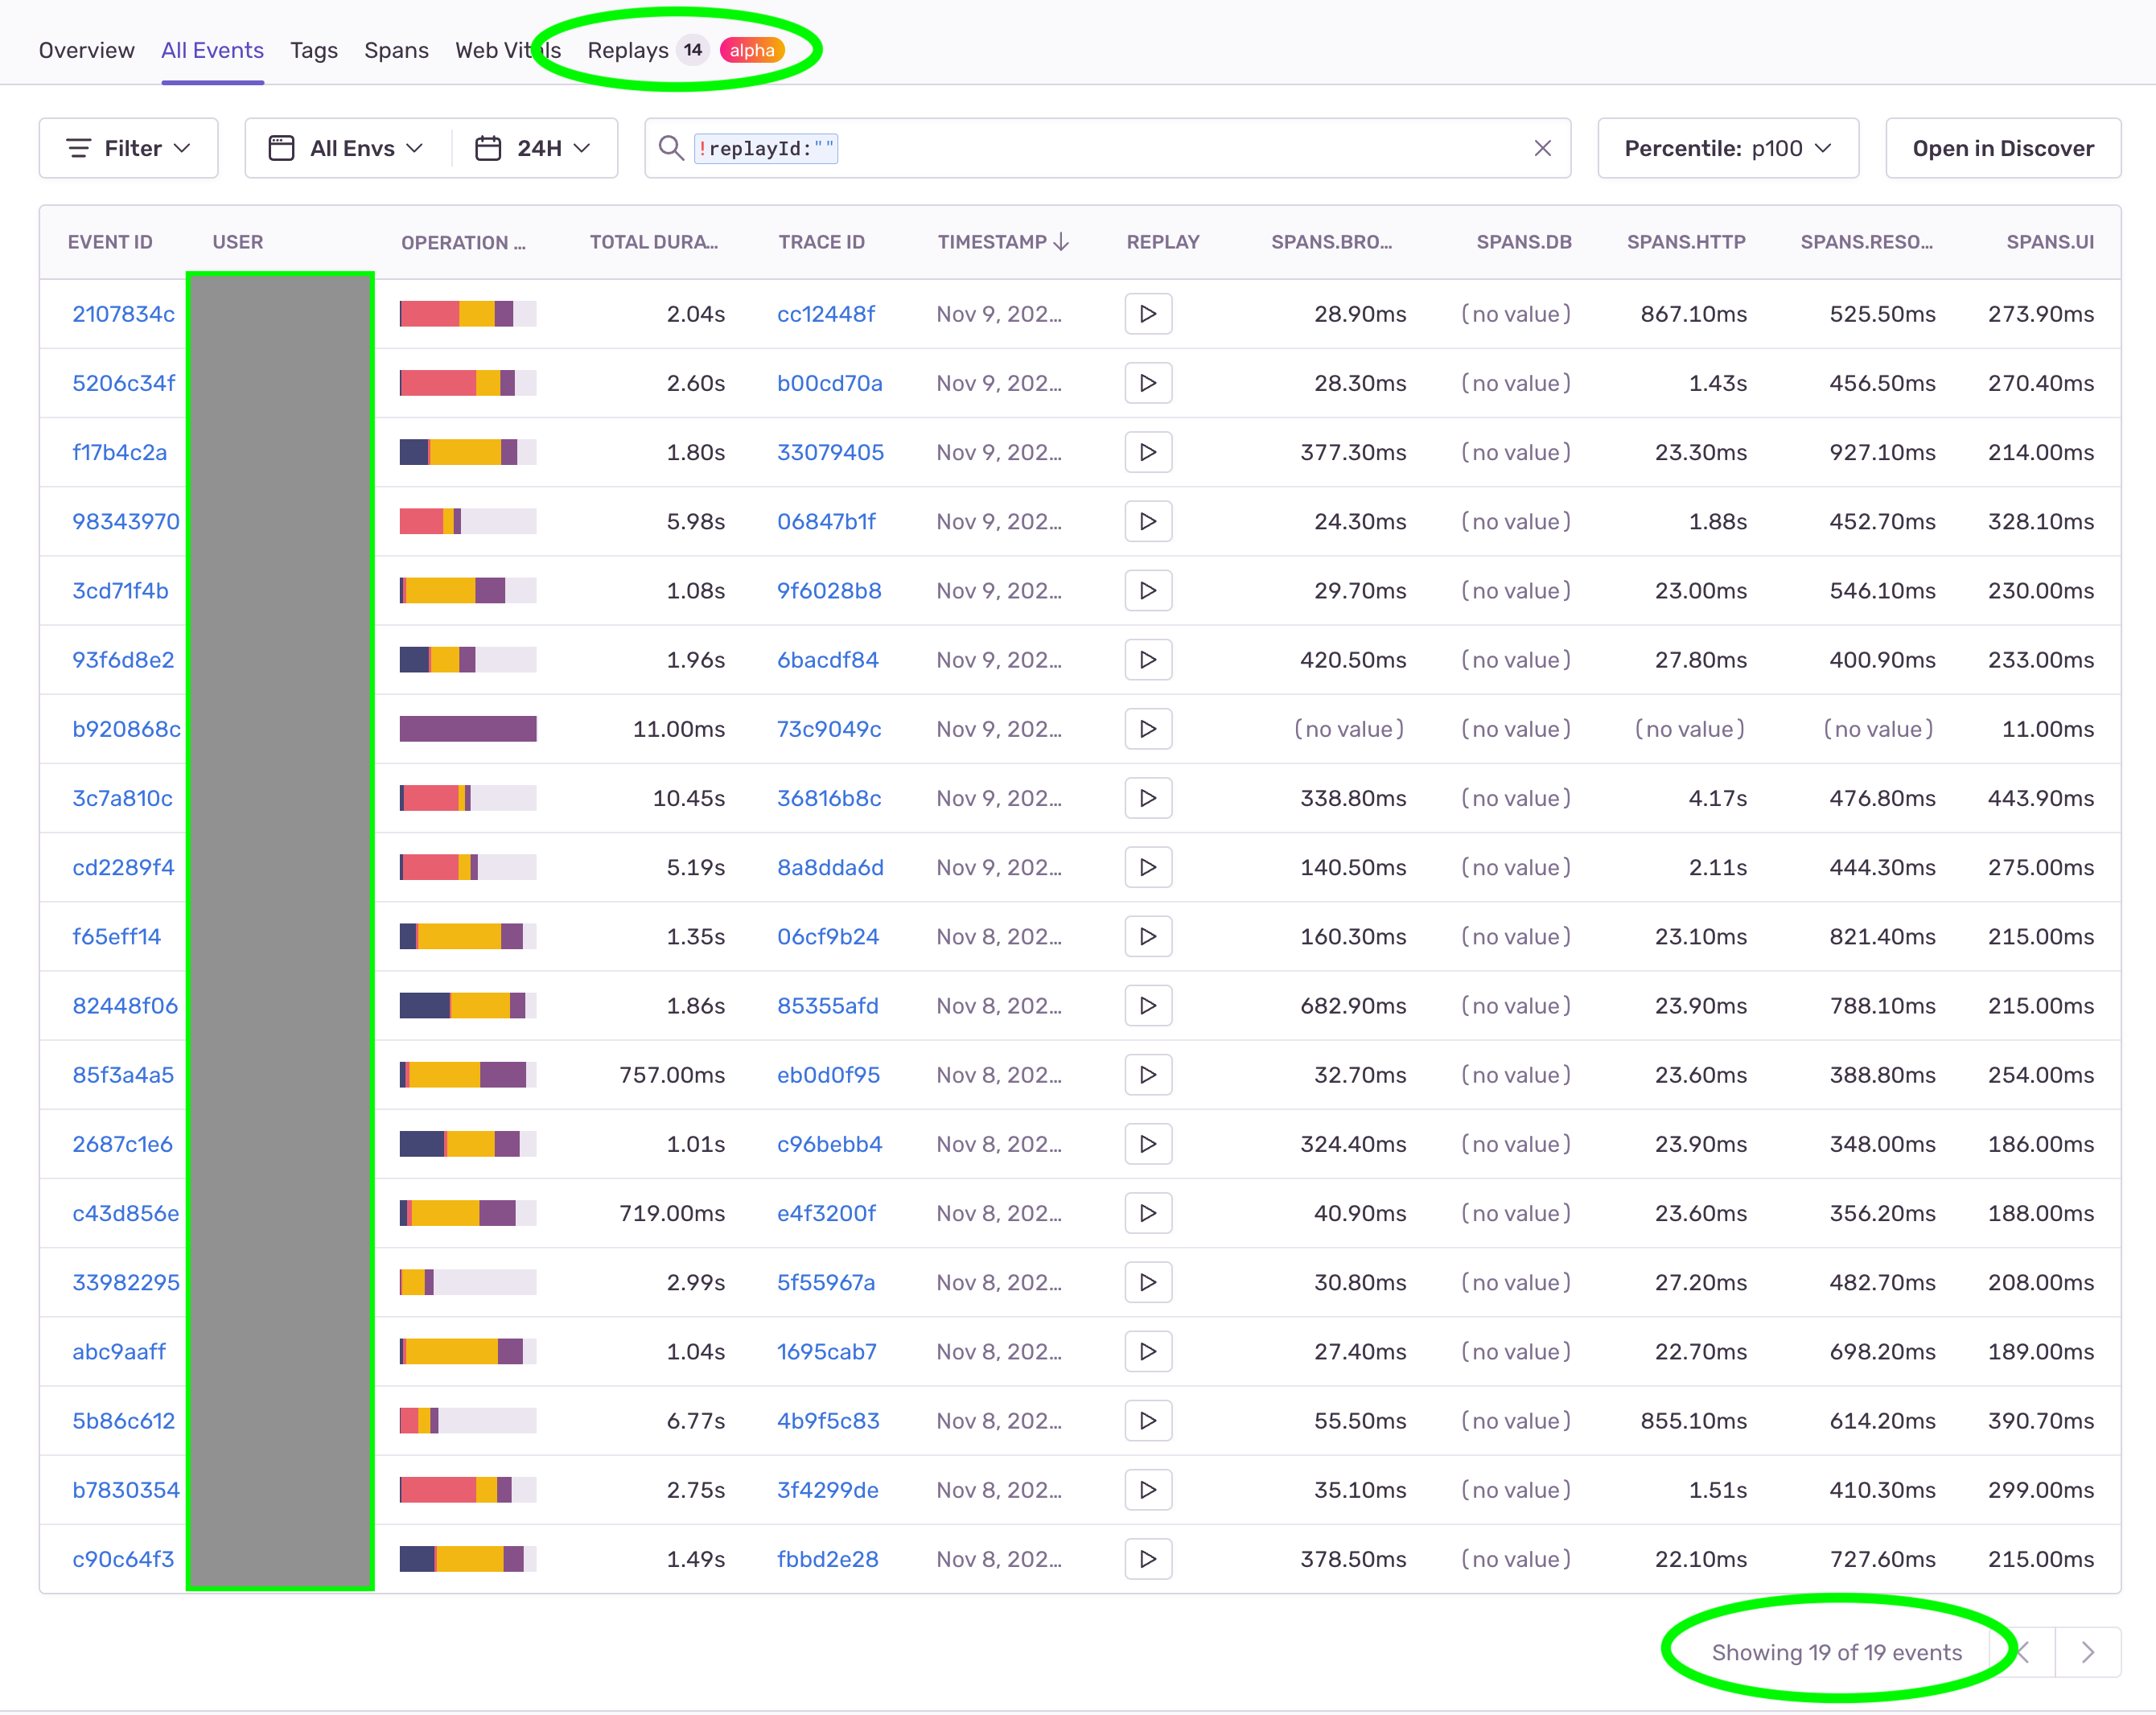Open the Percentile p100 dropdown
Image resolution: width=2156 pixels, height=1715 pixels.
[1727, 148]
